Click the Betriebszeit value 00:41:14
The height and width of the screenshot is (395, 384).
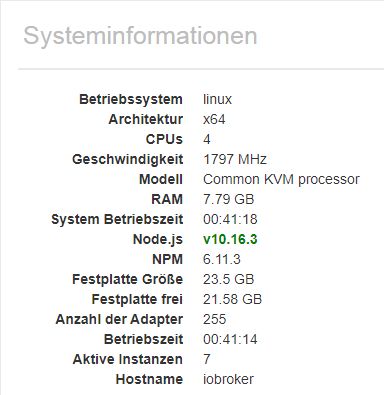coord(230,339)
